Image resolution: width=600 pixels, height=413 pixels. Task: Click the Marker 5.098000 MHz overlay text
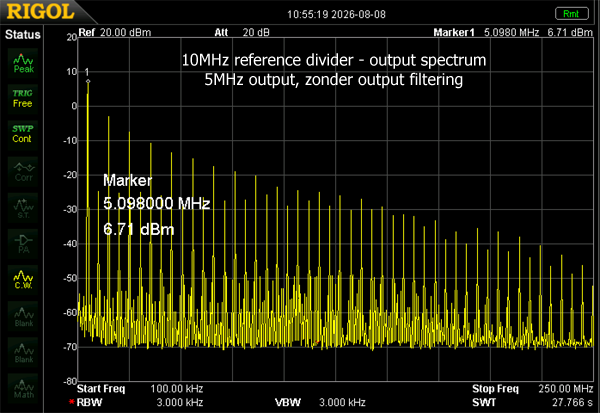click(157, 192)
